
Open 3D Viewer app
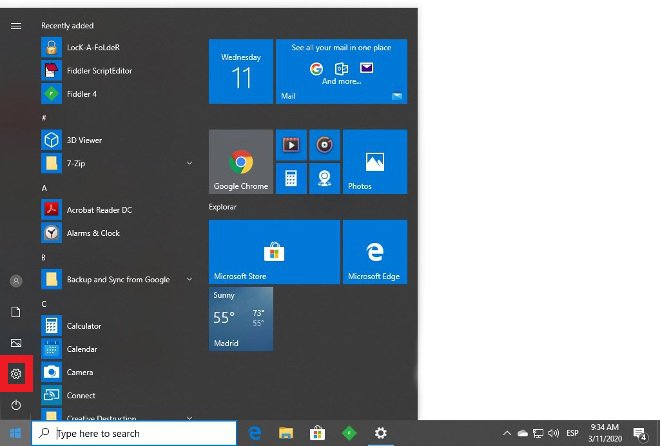click(116, 140)
